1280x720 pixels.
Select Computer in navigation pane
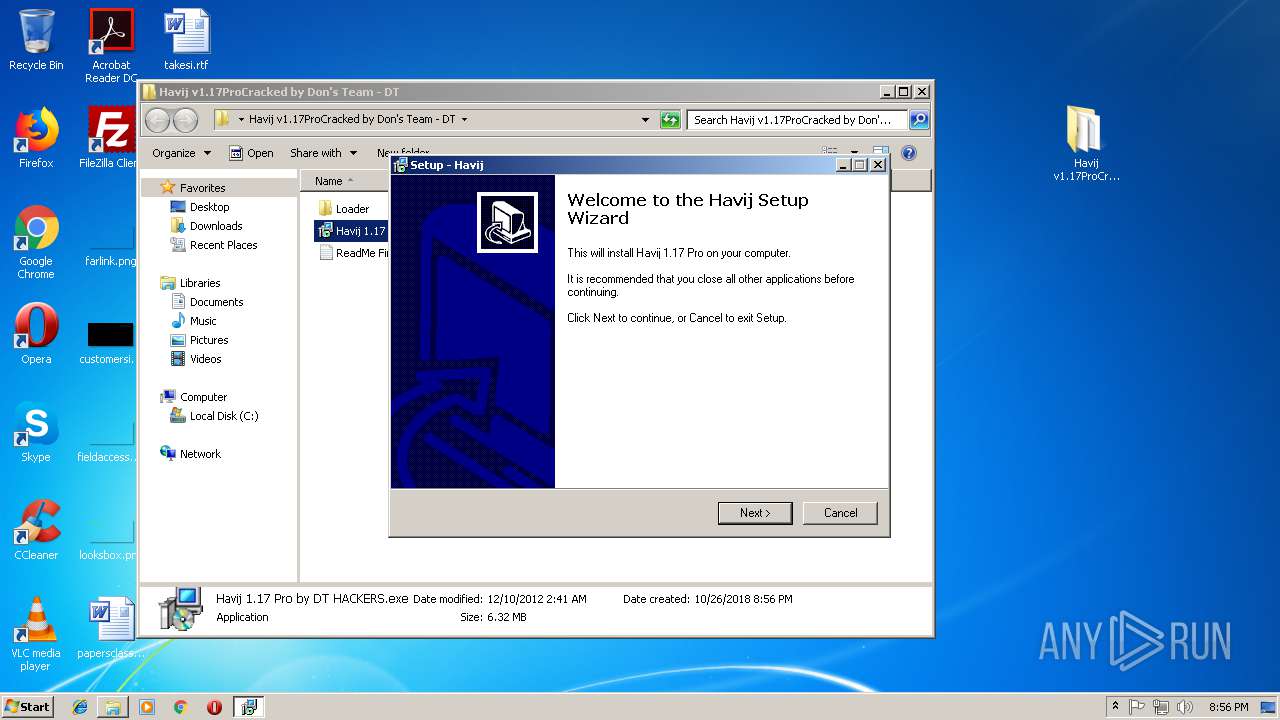(x=203, y=397)
